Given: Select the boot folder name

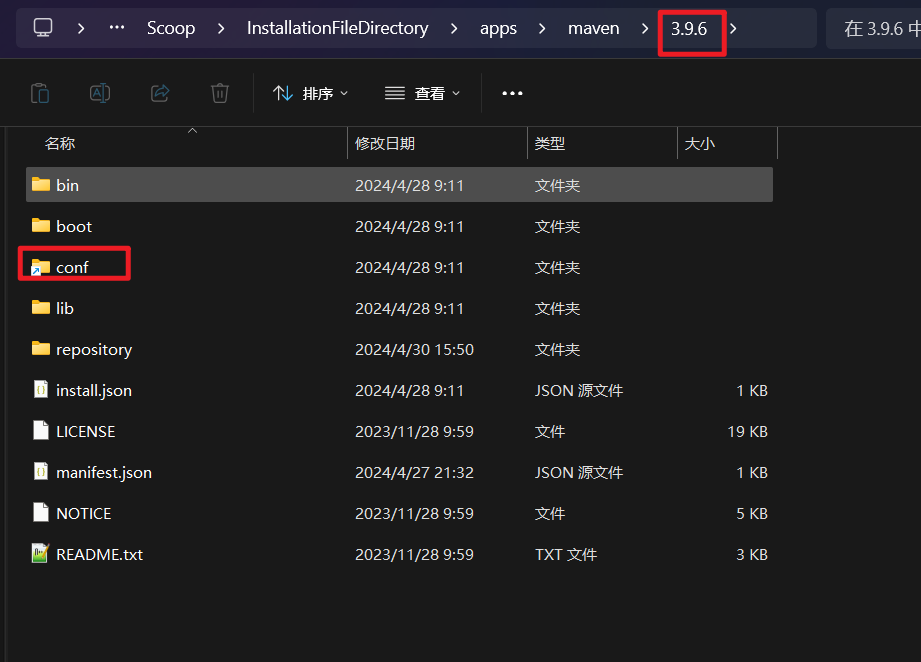Looking at the screenshot, I should click(74, 226).
